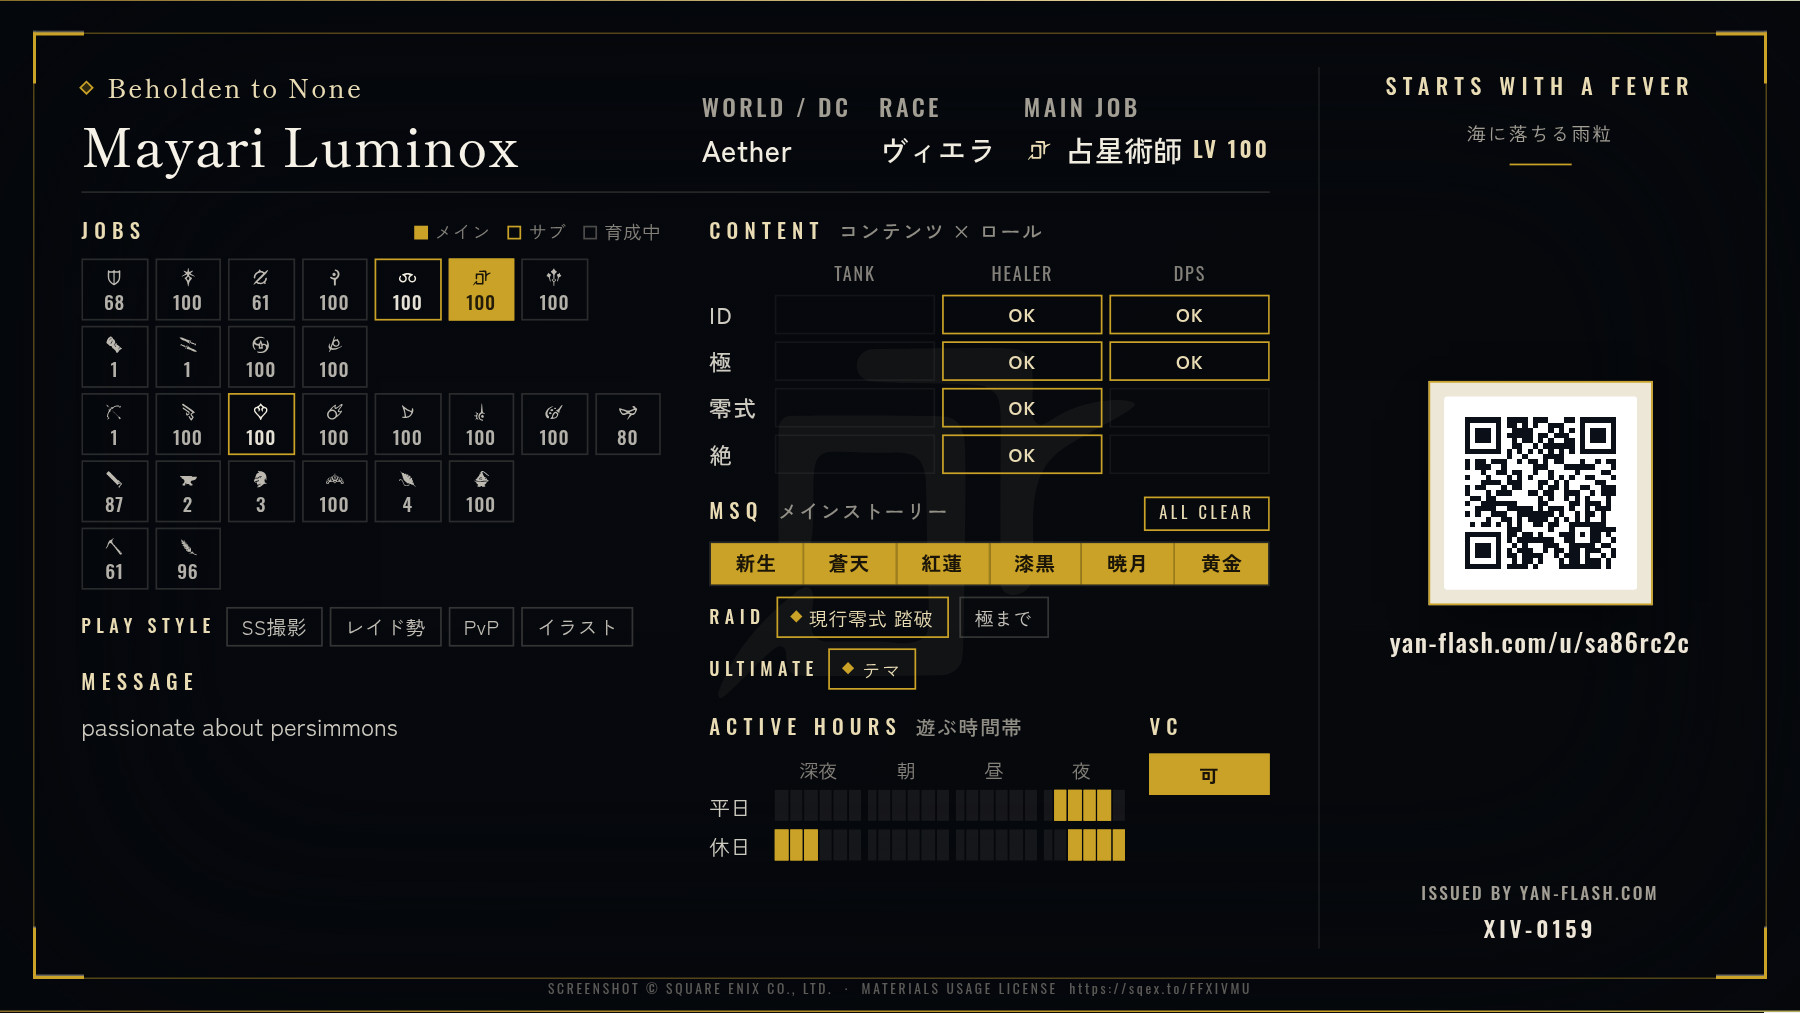Toggle the HEALER OK cell for ID content

pyautogui.click(x=1022, y=315)
